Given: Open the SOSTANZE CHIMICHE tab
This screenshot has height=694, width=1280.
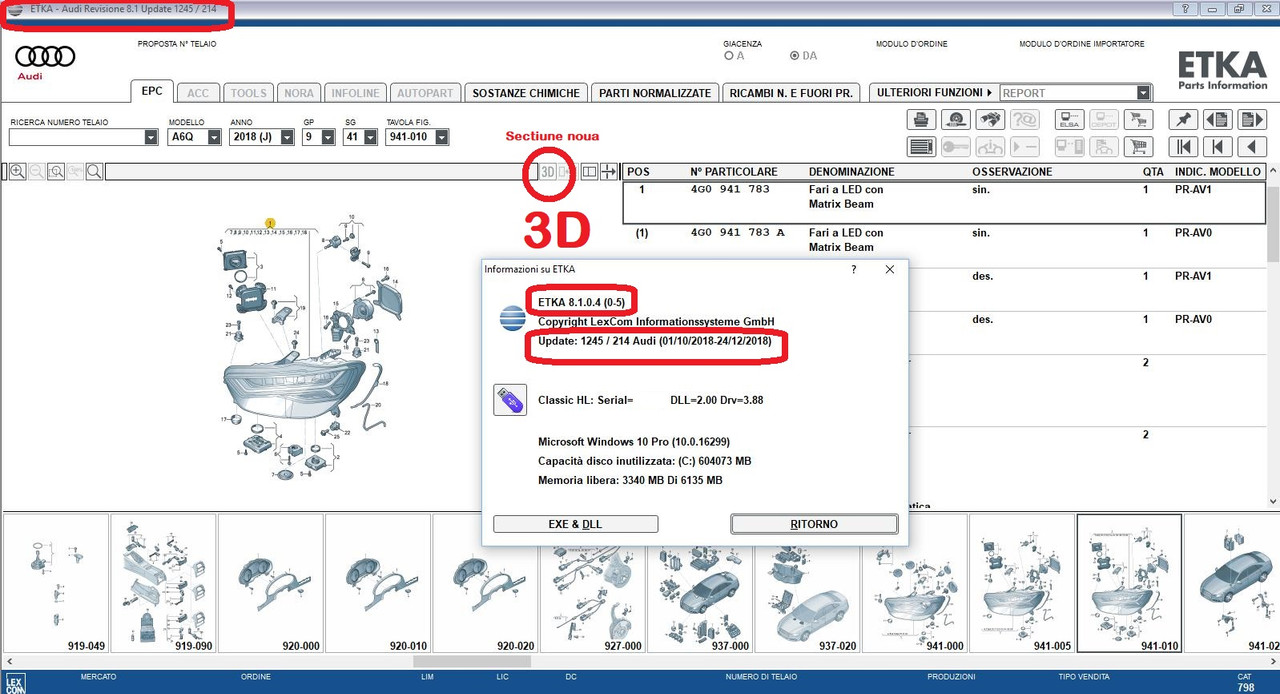Looking at the screenshot, I should [526, 93].
